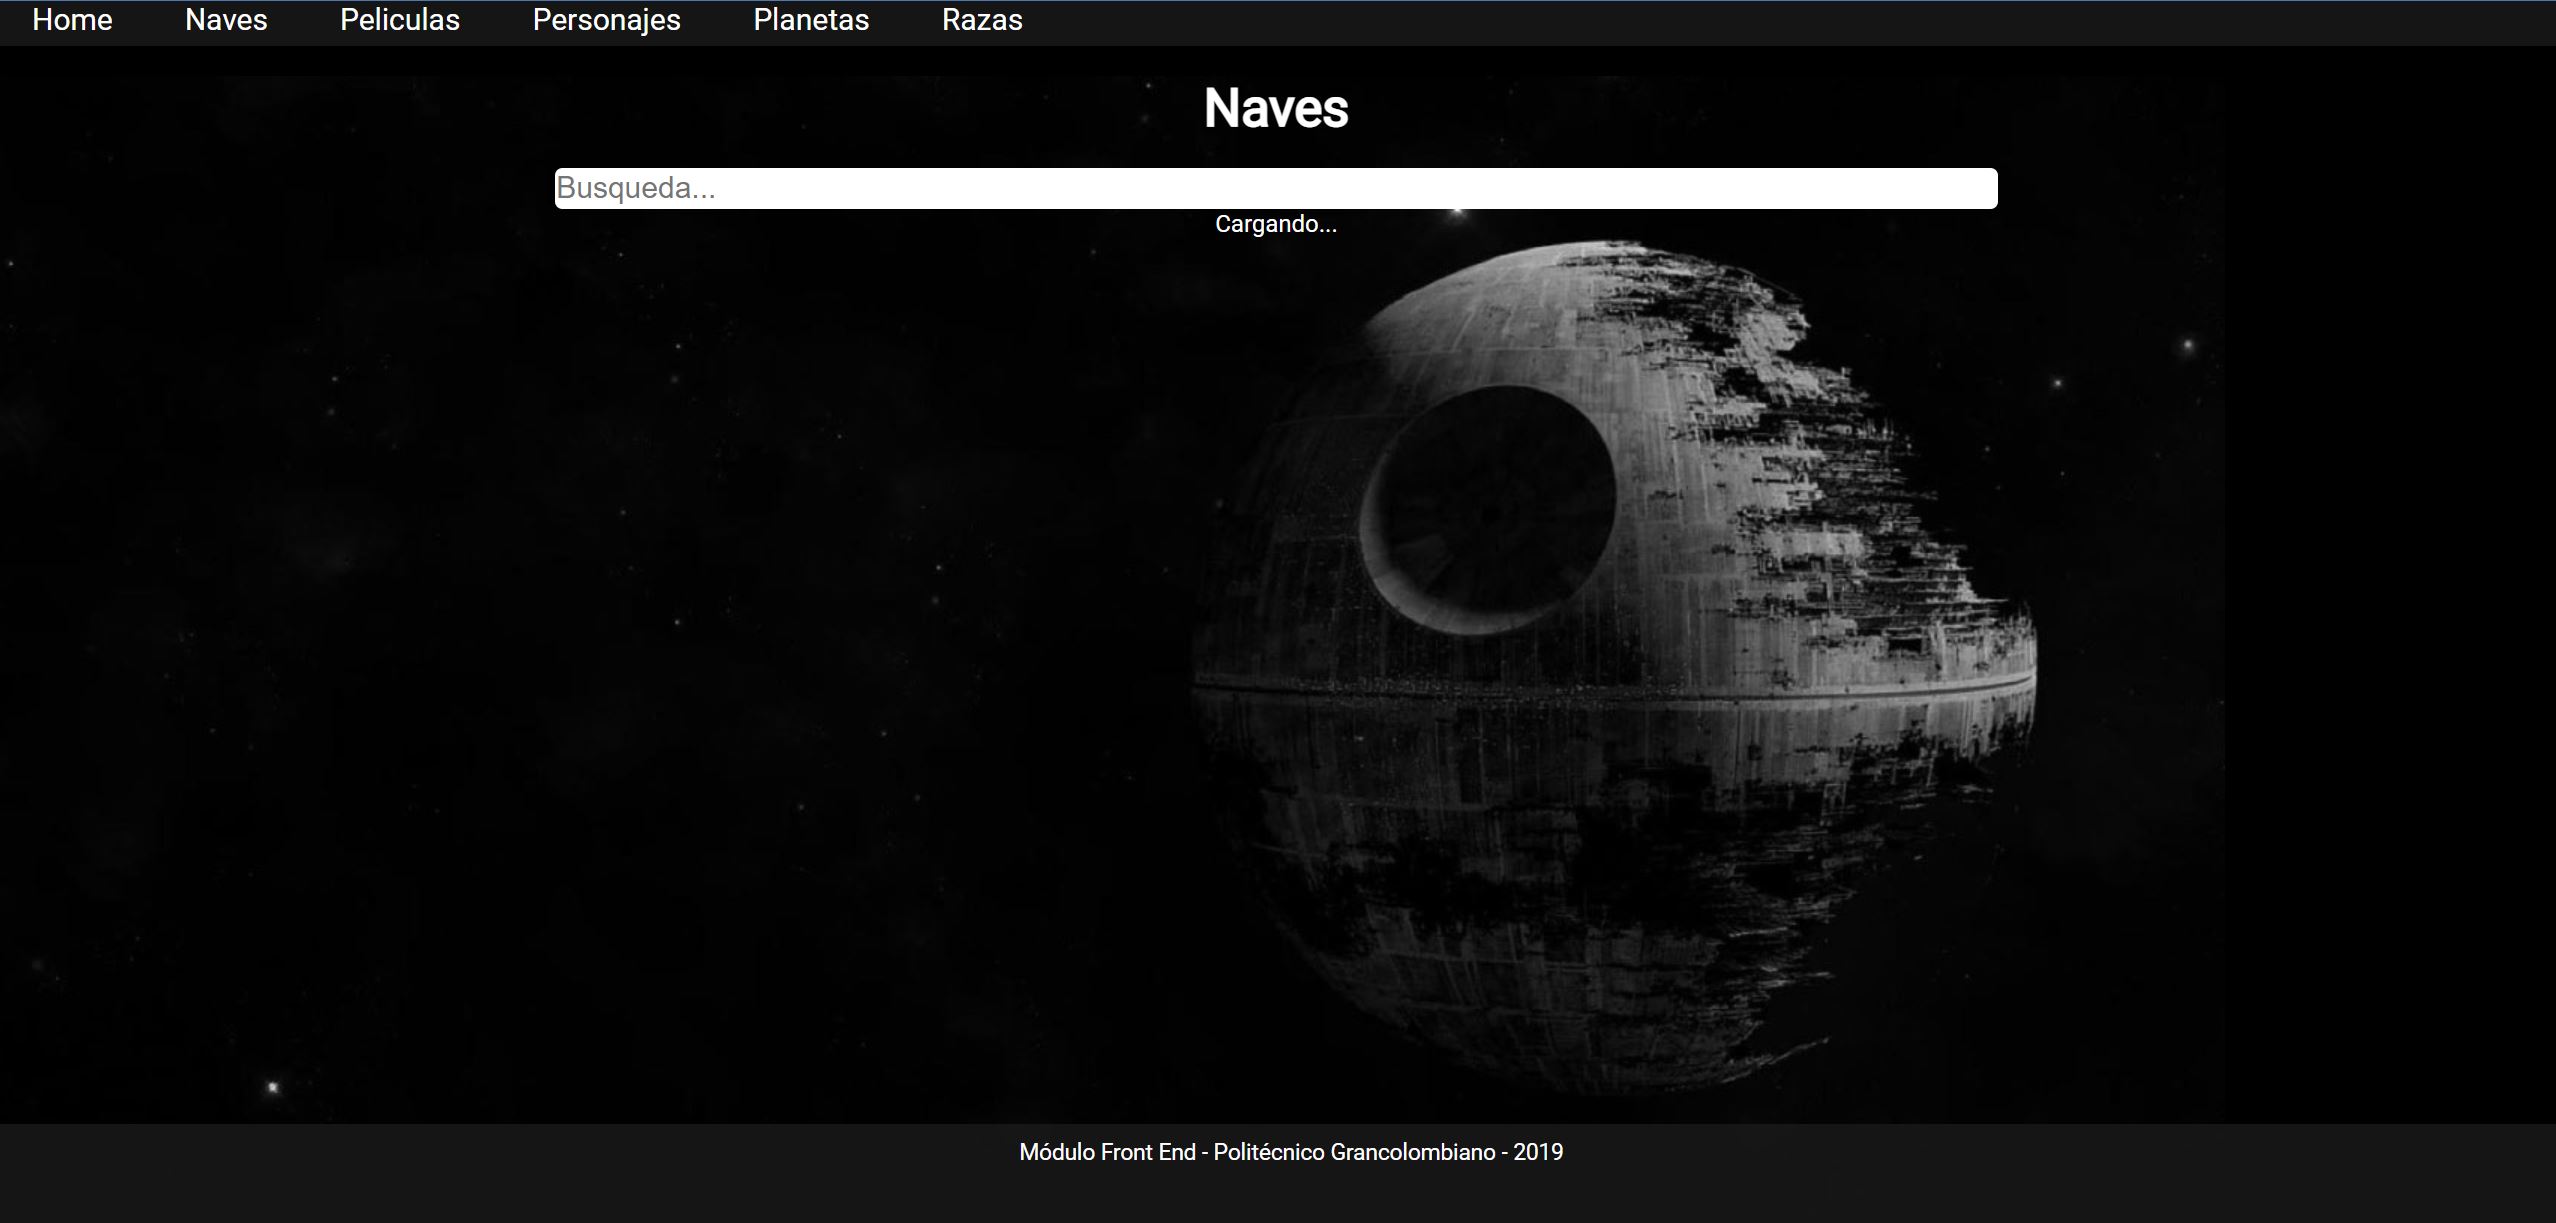
Task: Click the Naves page title heading
Action: coord(1276,108)
